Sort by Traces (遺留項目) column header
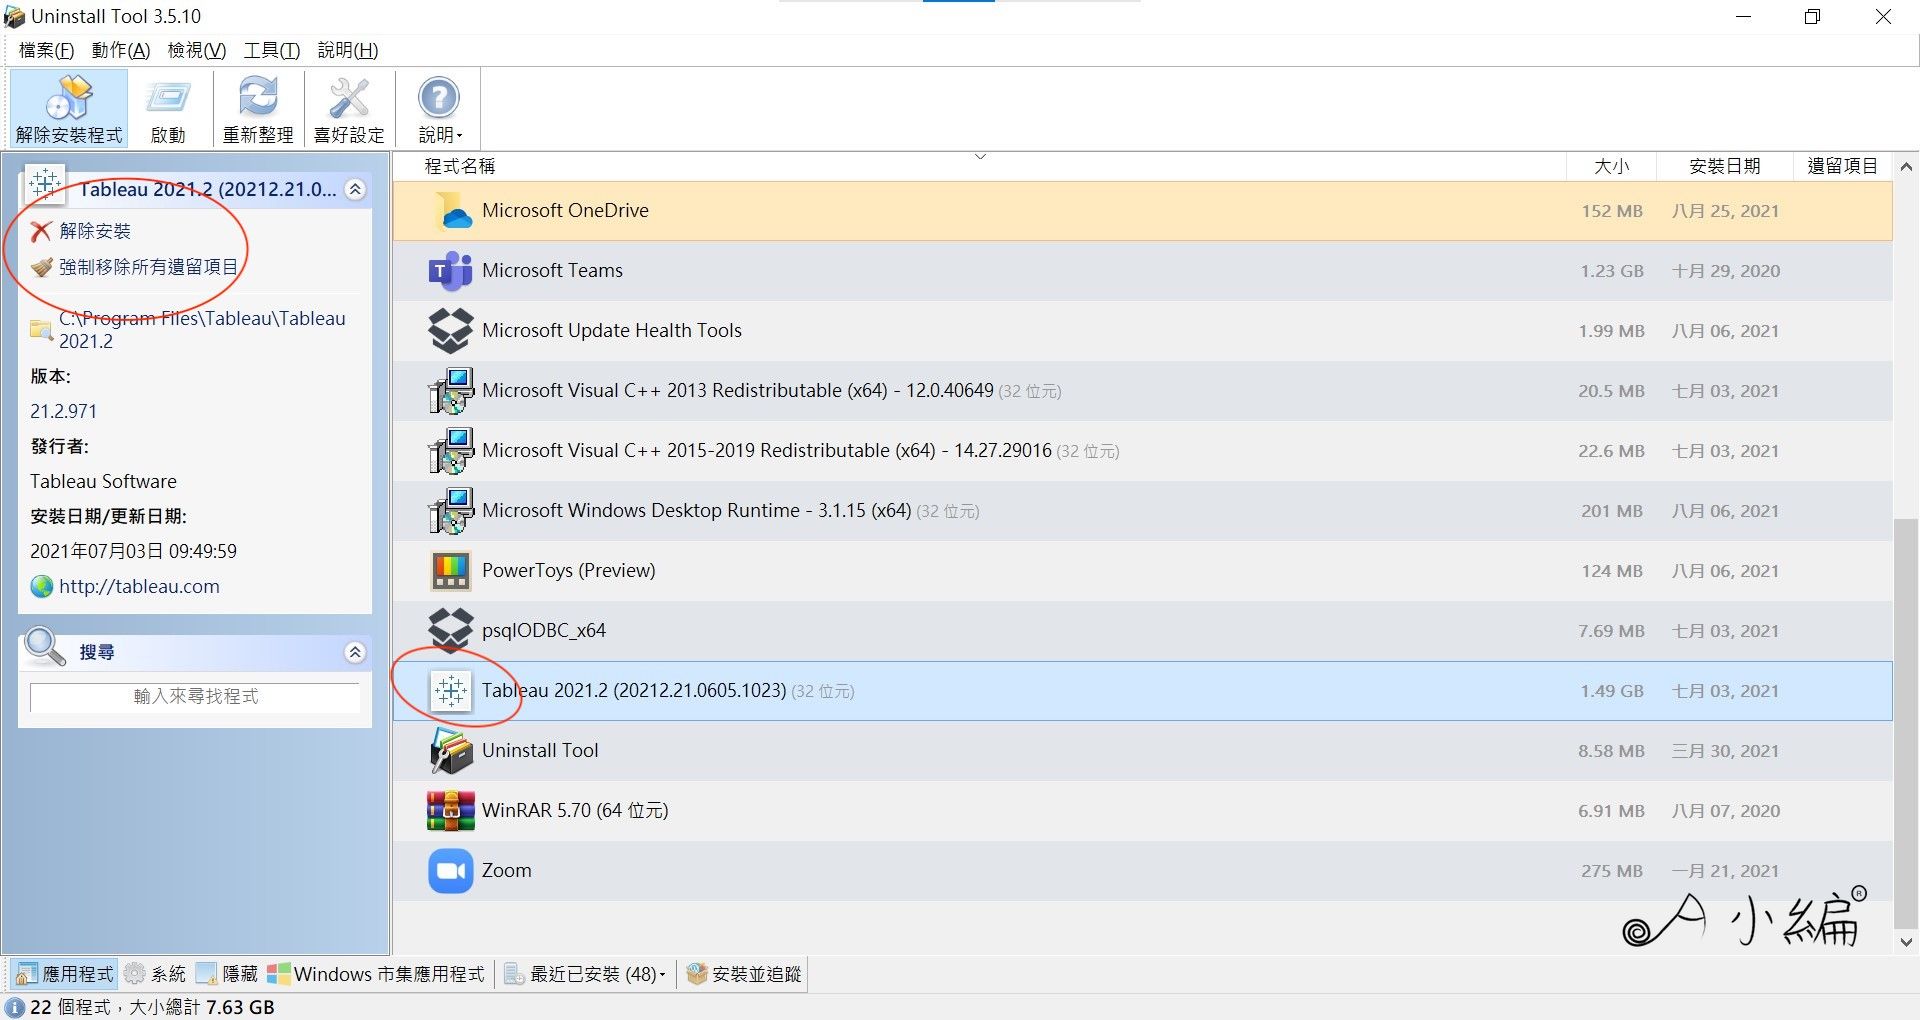Image resolution: width=1920 pixels, height=1020 pixels. click(1843, 166)
